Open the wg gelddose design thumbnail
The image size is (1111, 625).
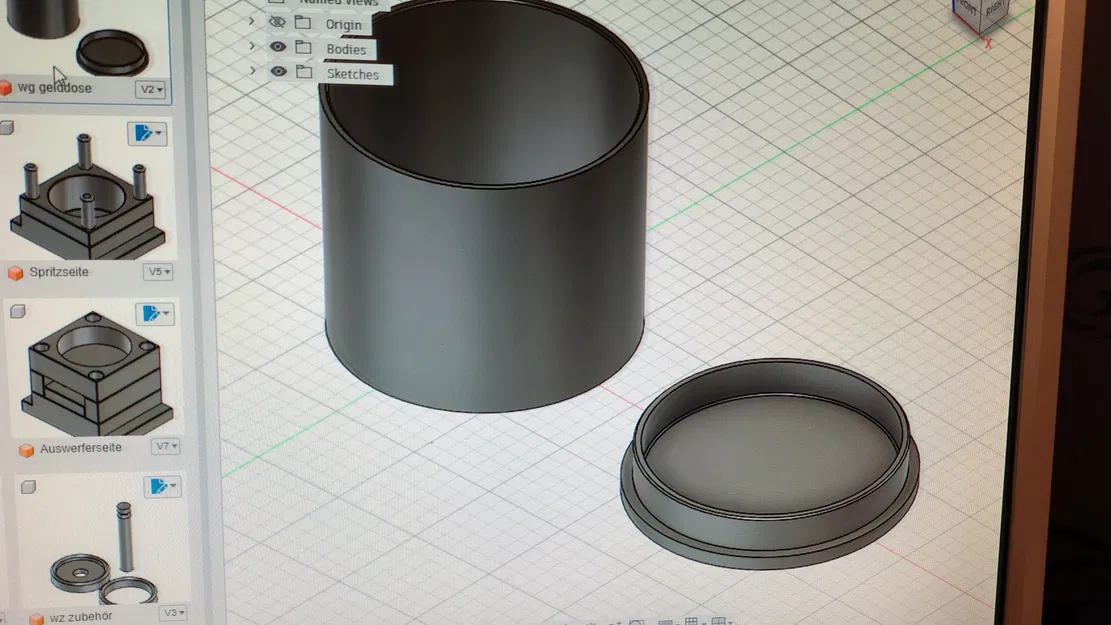point(81,37)
